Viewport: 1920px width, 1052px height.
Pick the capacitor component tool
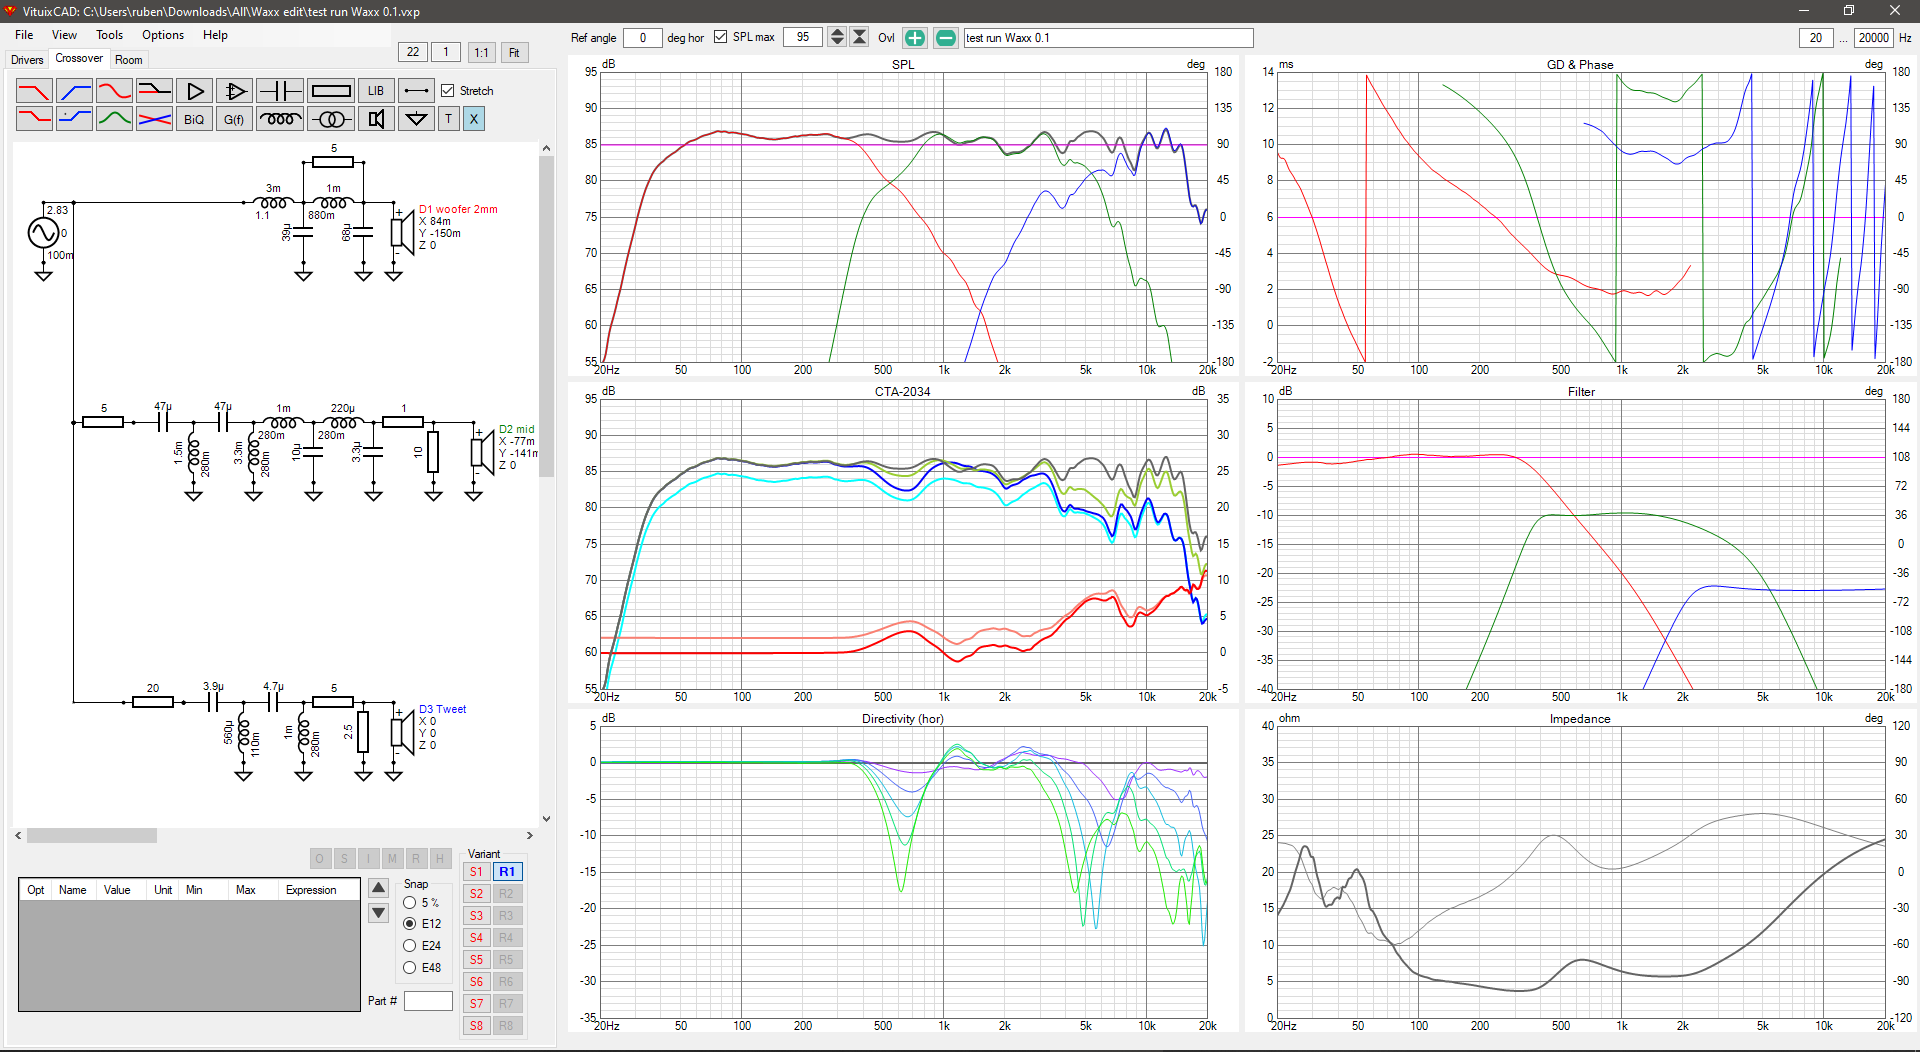280,91
